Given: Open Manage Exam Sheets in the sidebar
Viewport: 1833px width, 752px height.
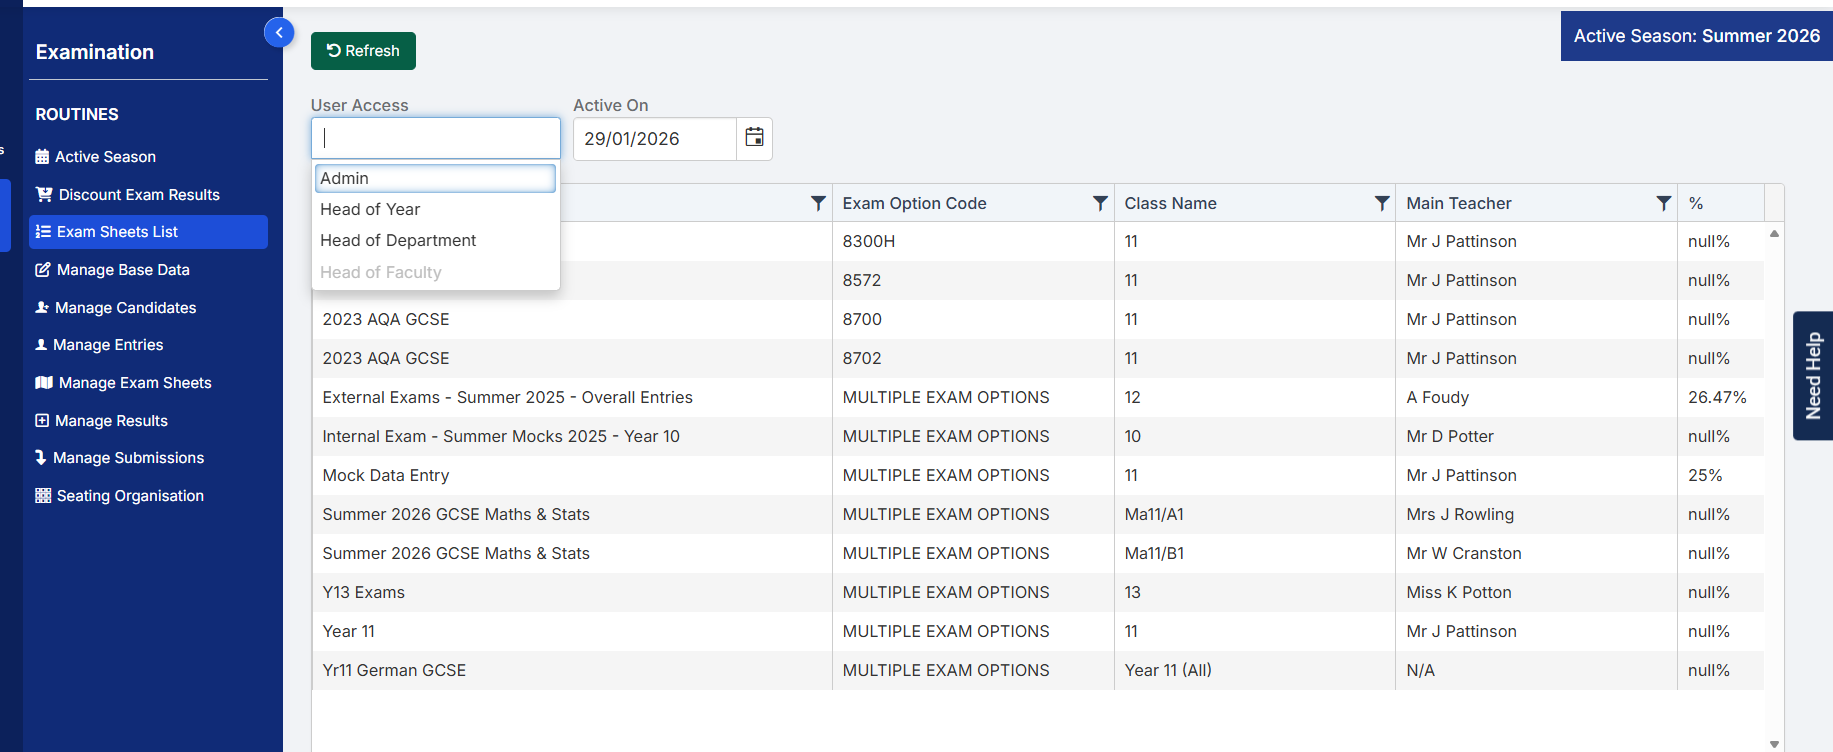Looking at the screenshot, I should [135, 383].
